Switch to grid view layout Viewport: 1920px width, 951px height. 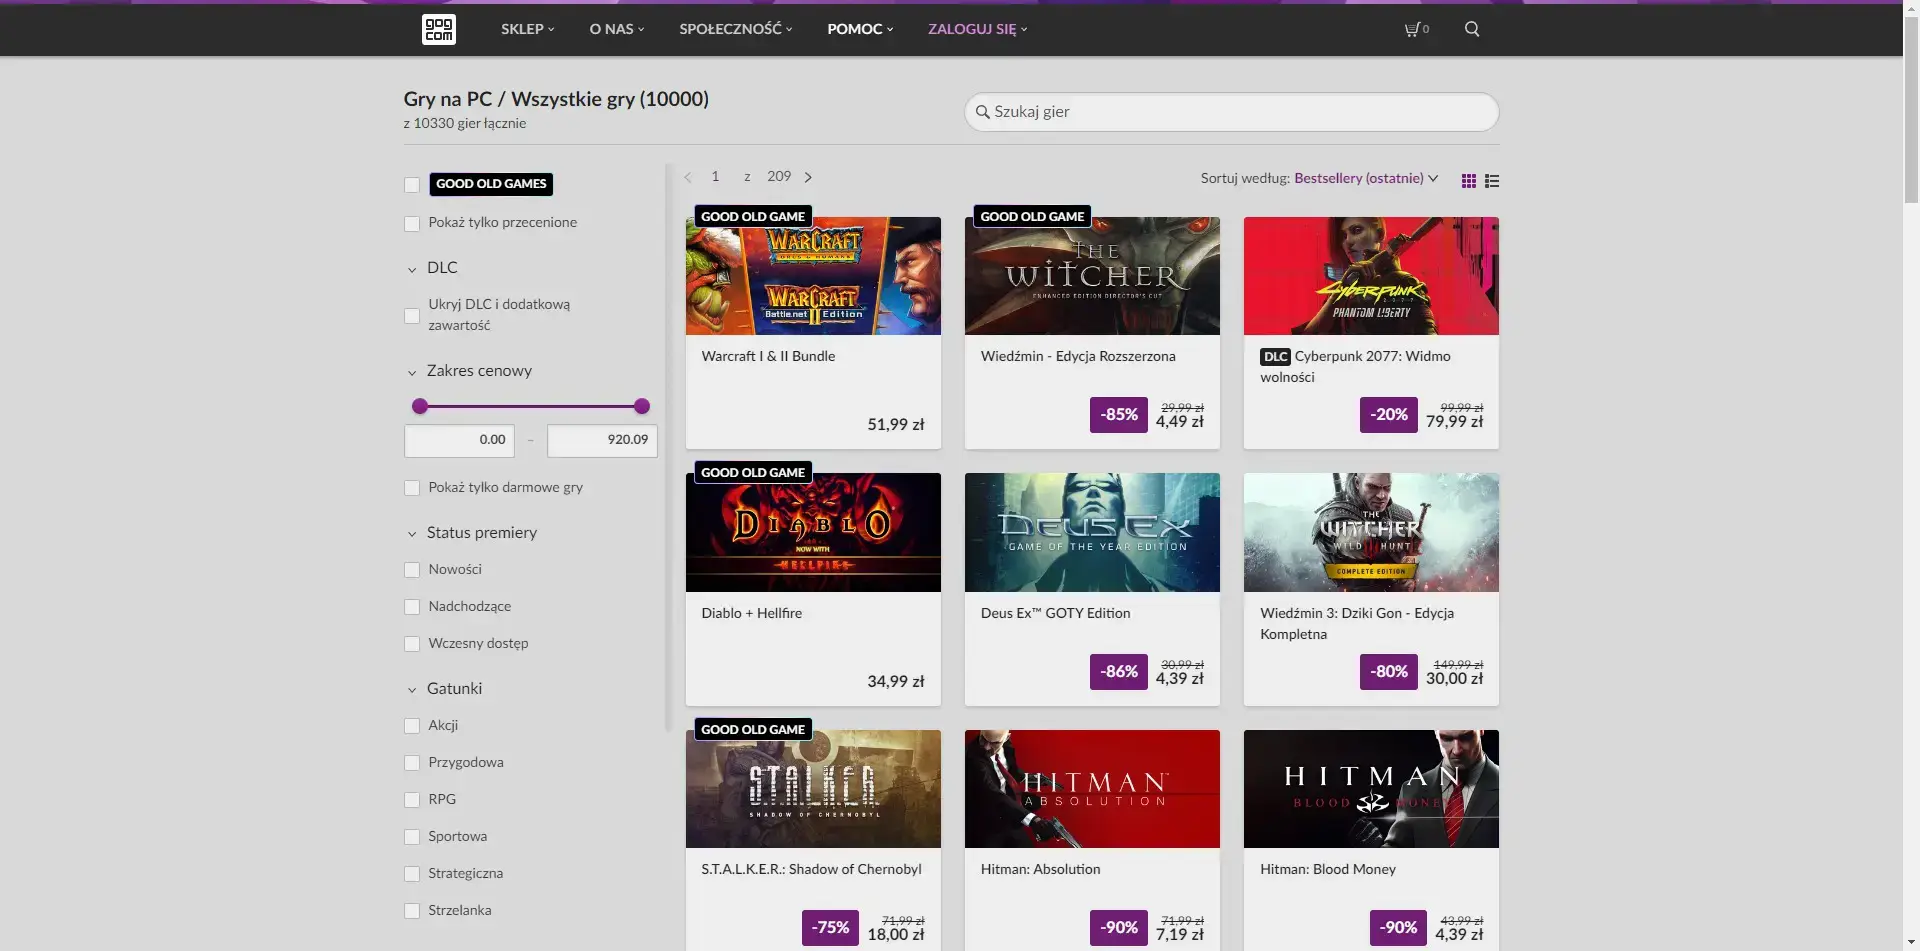(1468, 181)
